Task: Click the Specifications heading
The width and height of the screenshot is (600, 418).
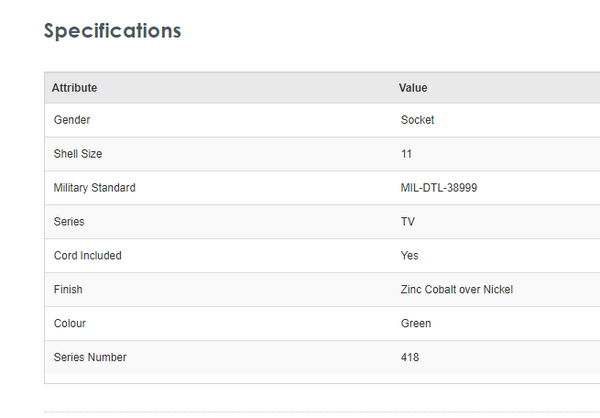Action: (x=113, y=31)
